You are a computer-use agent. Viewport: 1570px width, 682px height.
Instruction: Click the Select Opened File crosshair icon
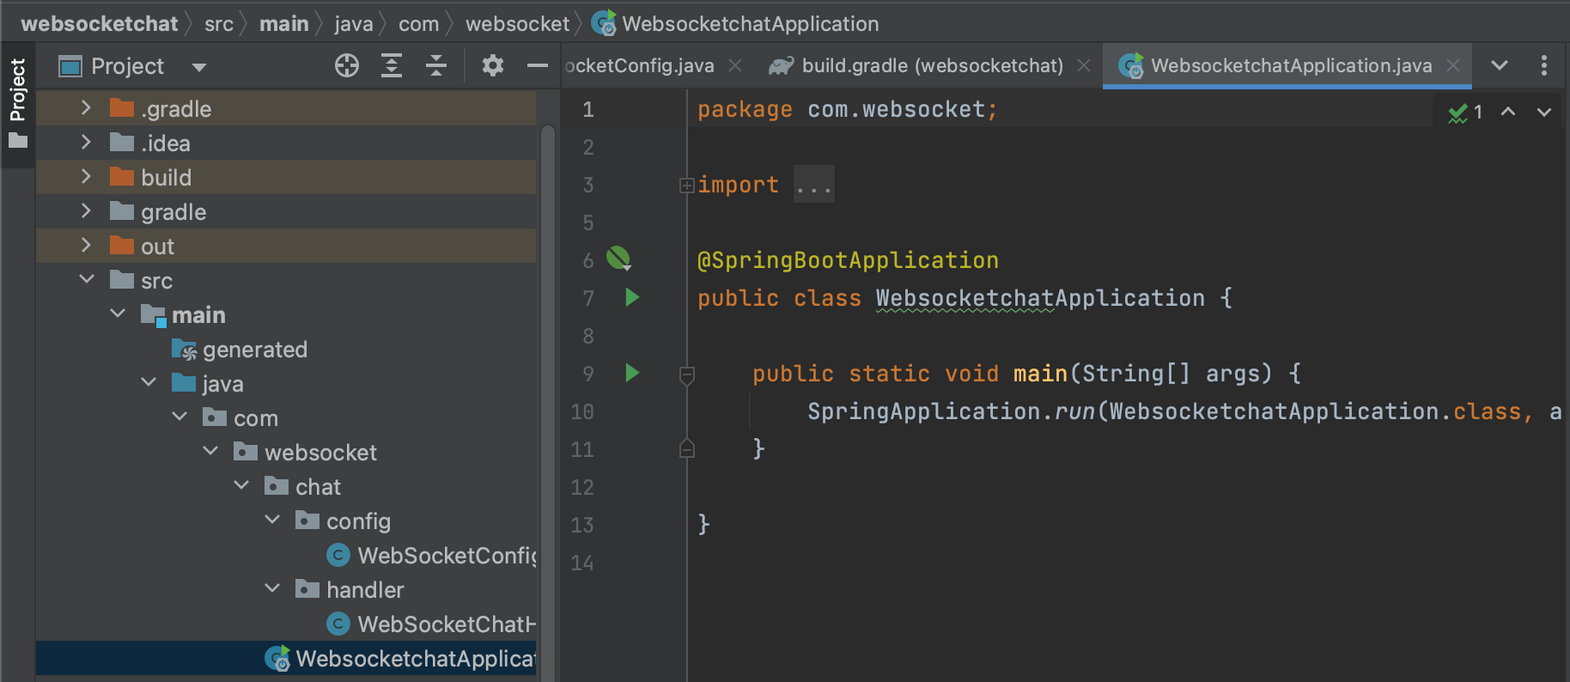click(x=347, y=66)
